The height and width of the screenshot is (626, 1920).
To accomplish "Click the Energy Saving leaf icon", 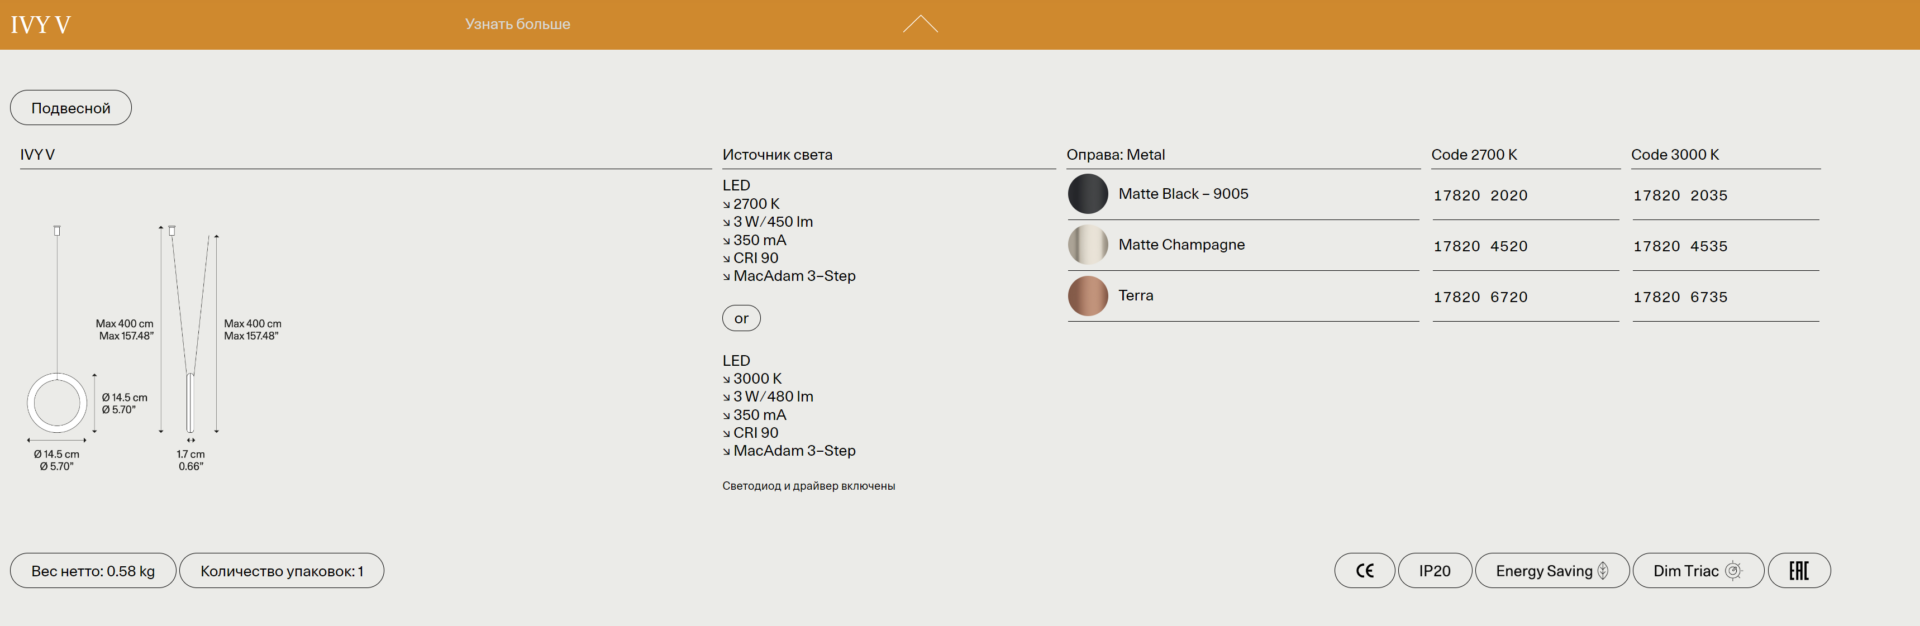I will [x=1603, y=571].
